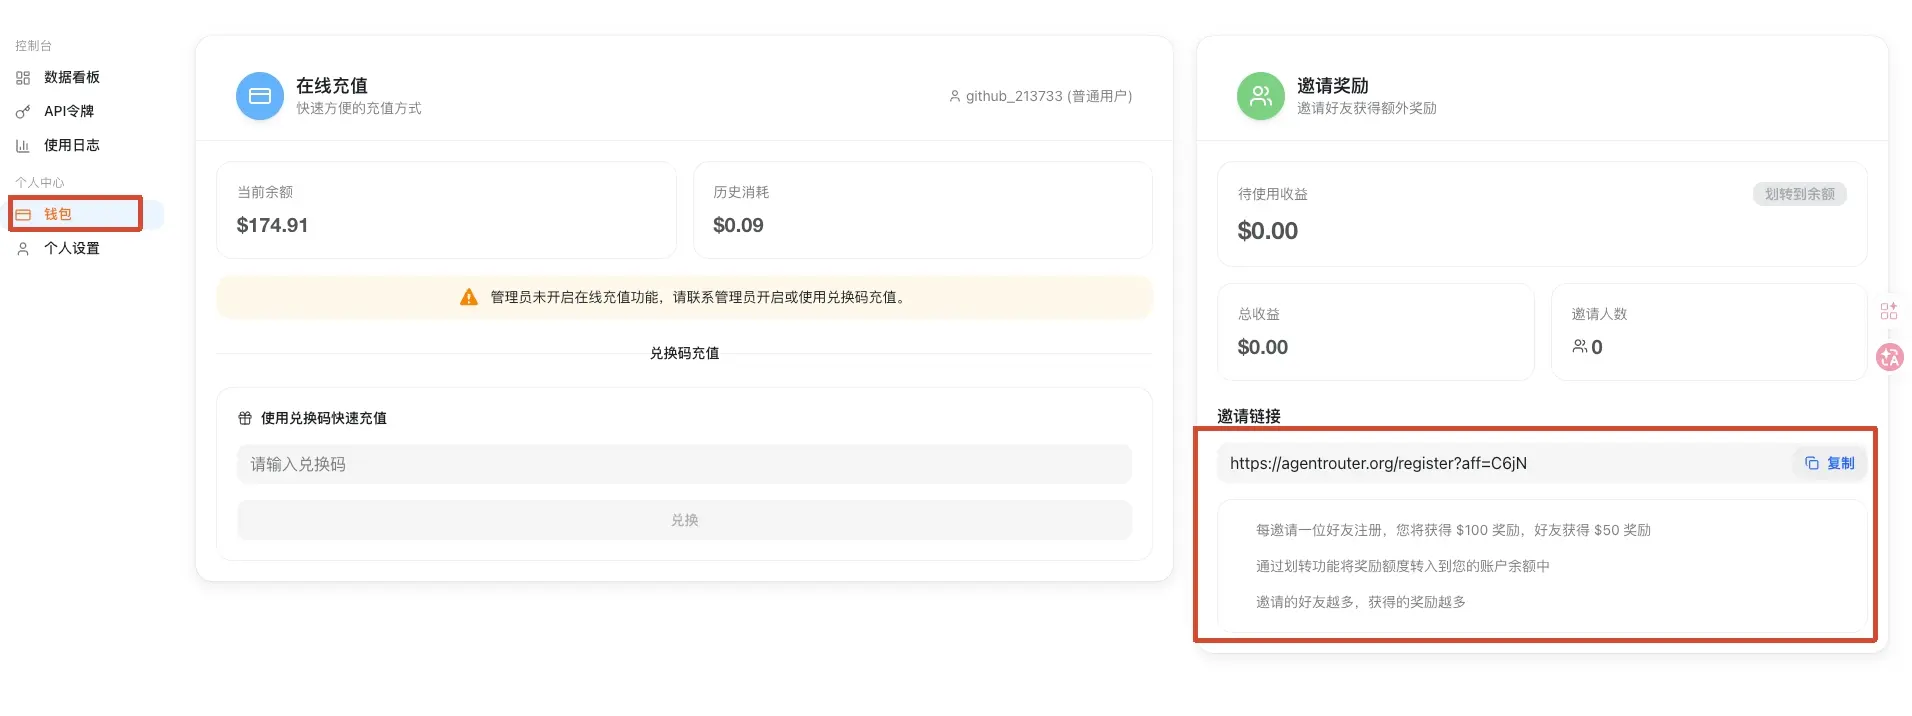The height and width of the screenshot is (716, 1912).
Task: Click the 划转到余额 button
Action: 1799,194
